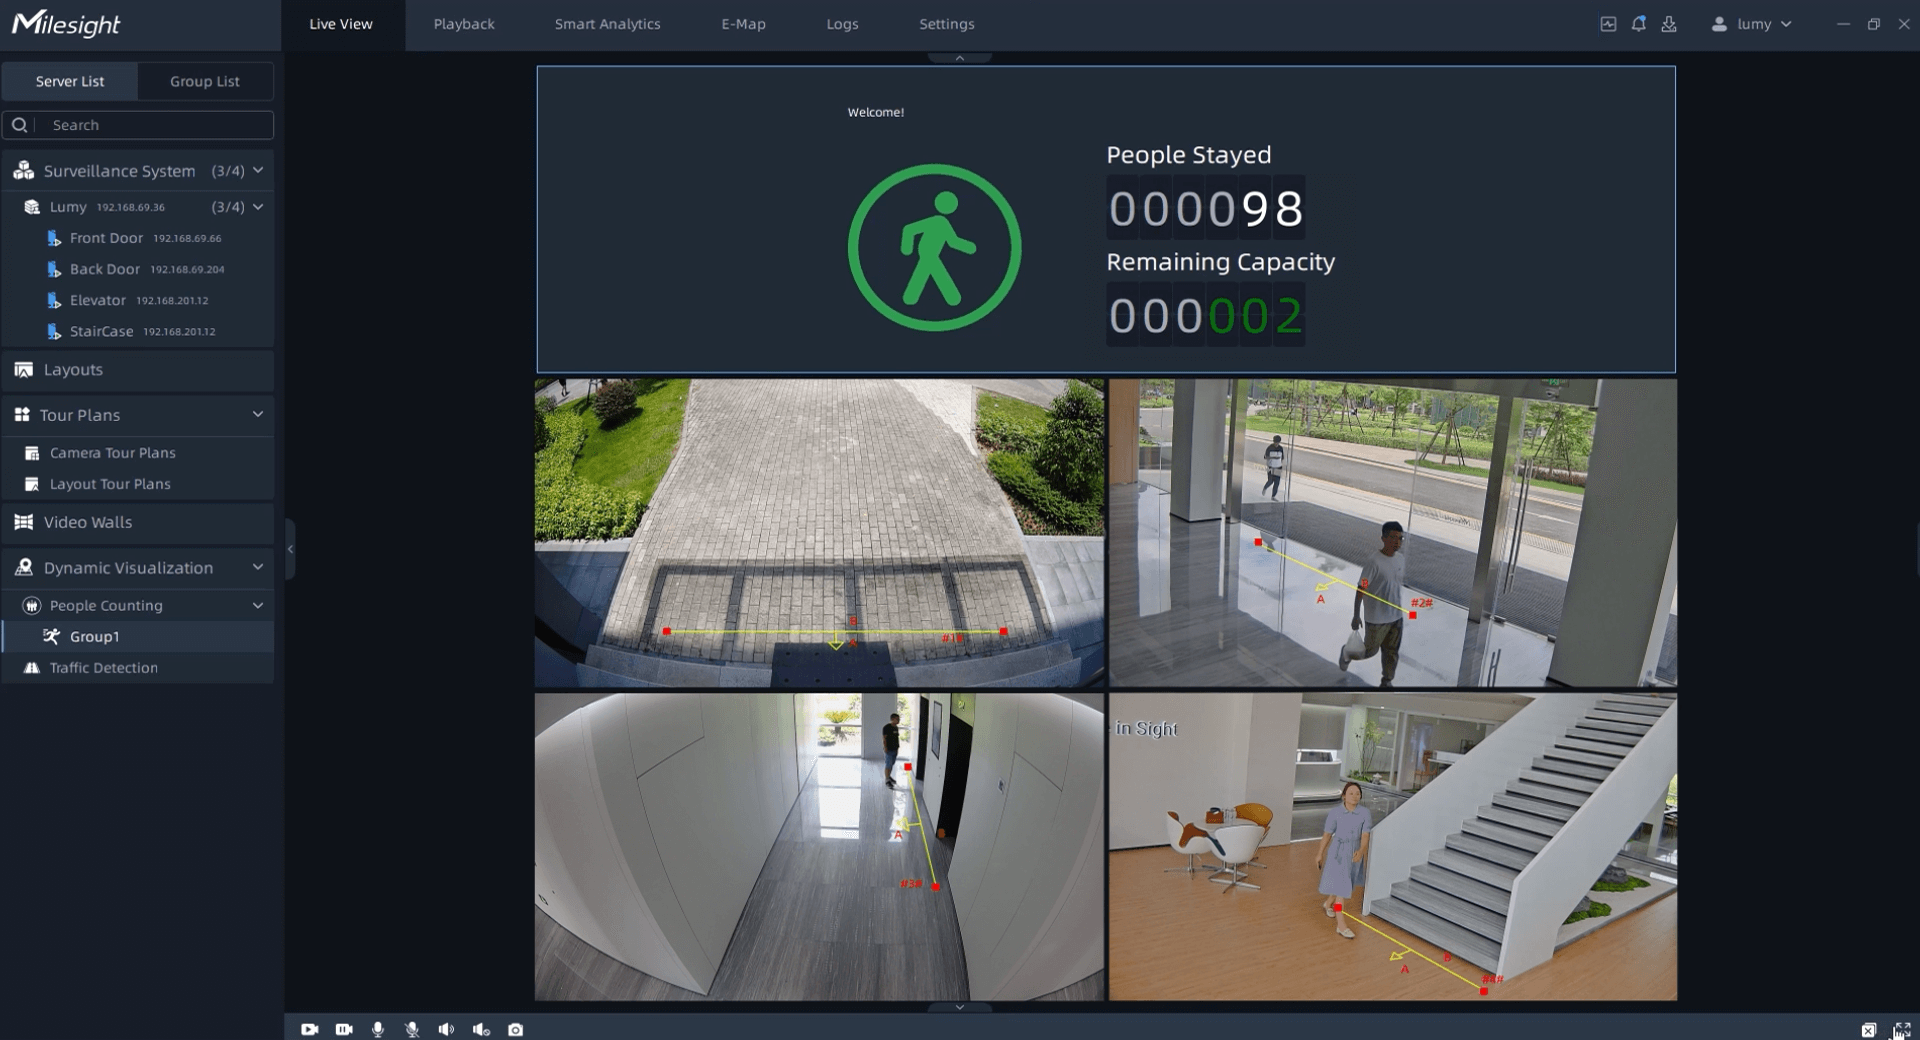The height and width of the screenshot is (1040, 1920).
Task: Open the system status monitor icon
Action: click(1608, 24)
